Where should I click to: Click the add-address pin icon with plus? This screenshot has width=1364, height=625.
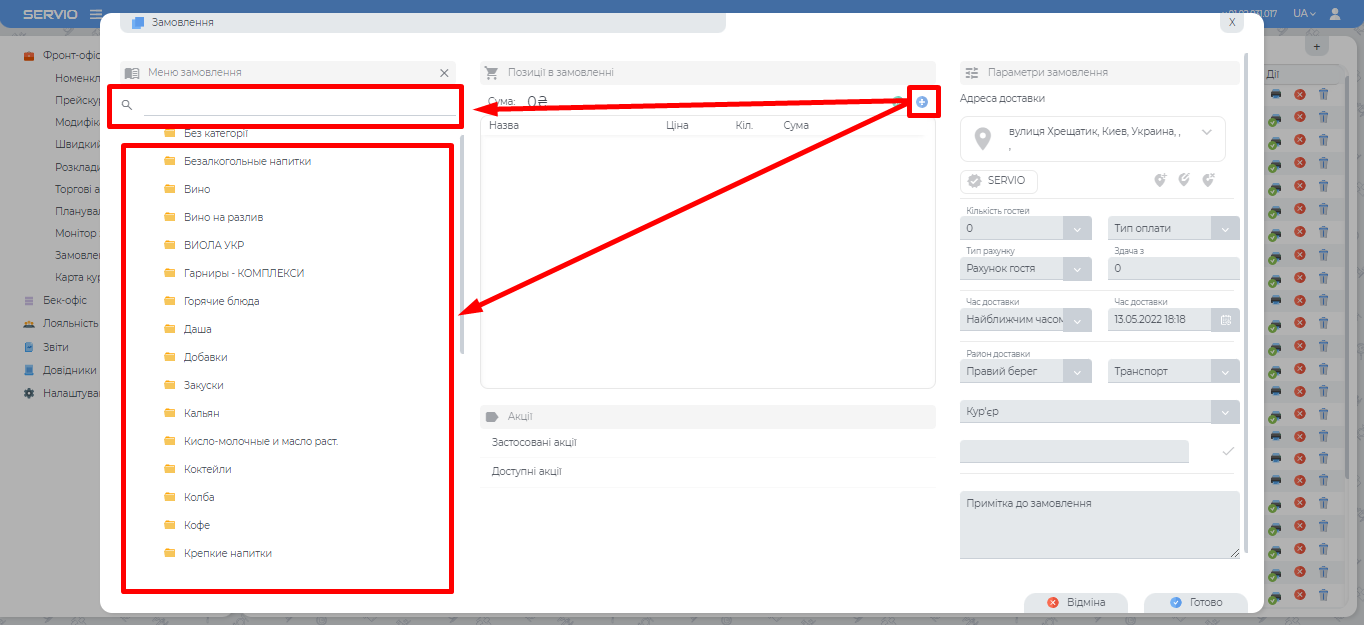tap(1159, 181)
